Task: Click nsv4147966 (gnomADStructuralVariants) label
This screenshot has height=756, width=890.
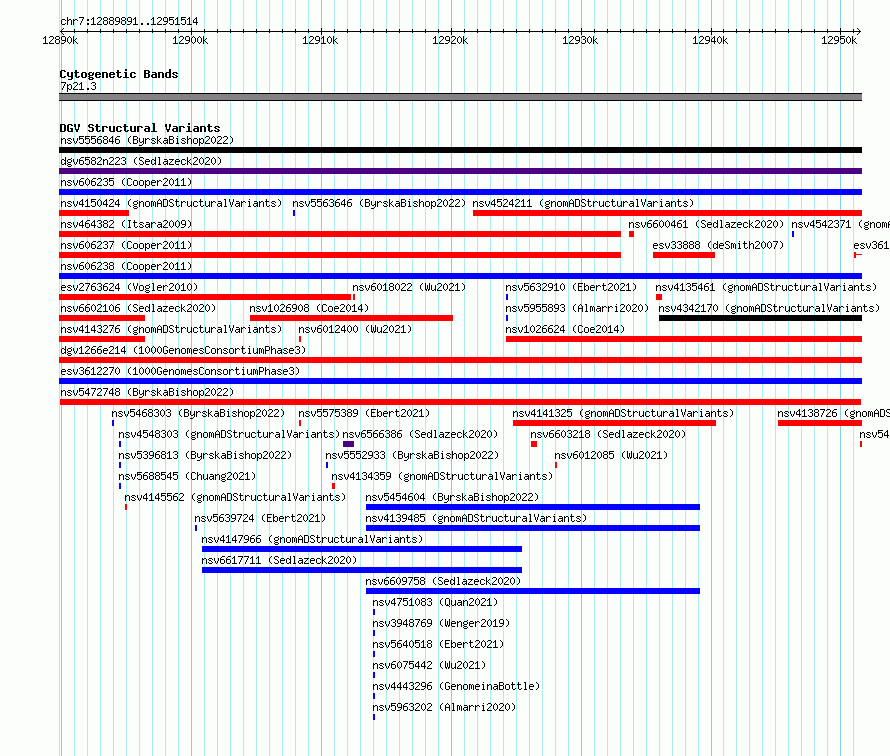Action: [312, 539]
